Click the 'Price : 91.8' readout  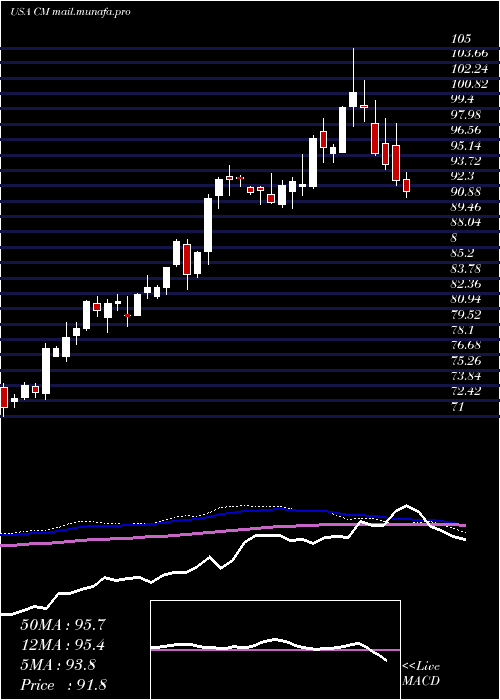coord(63,685)
